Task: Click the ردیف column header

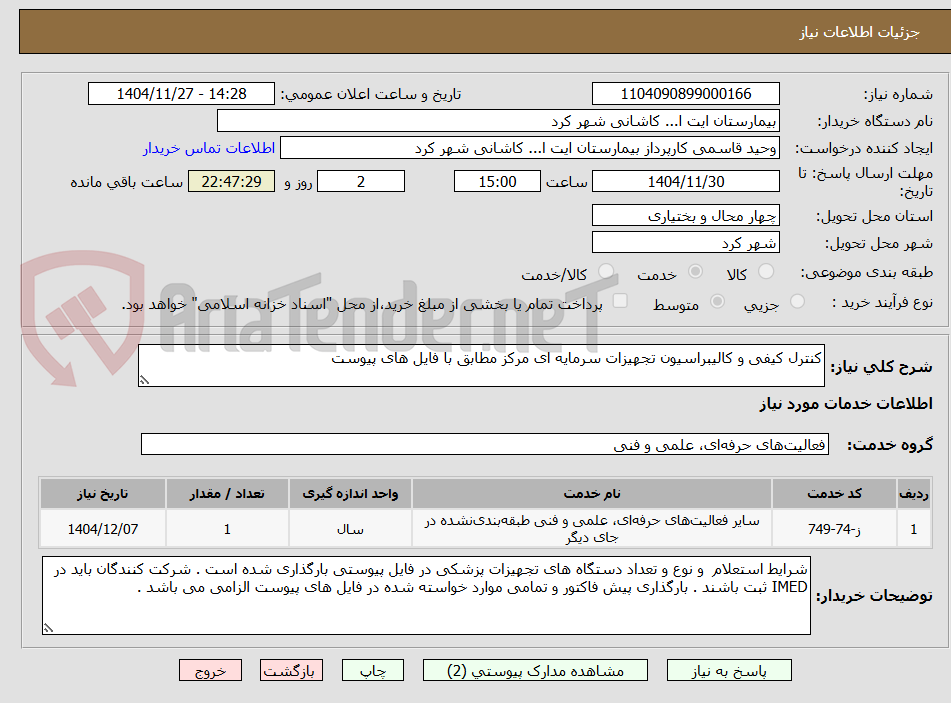Action: pos(913,494)
